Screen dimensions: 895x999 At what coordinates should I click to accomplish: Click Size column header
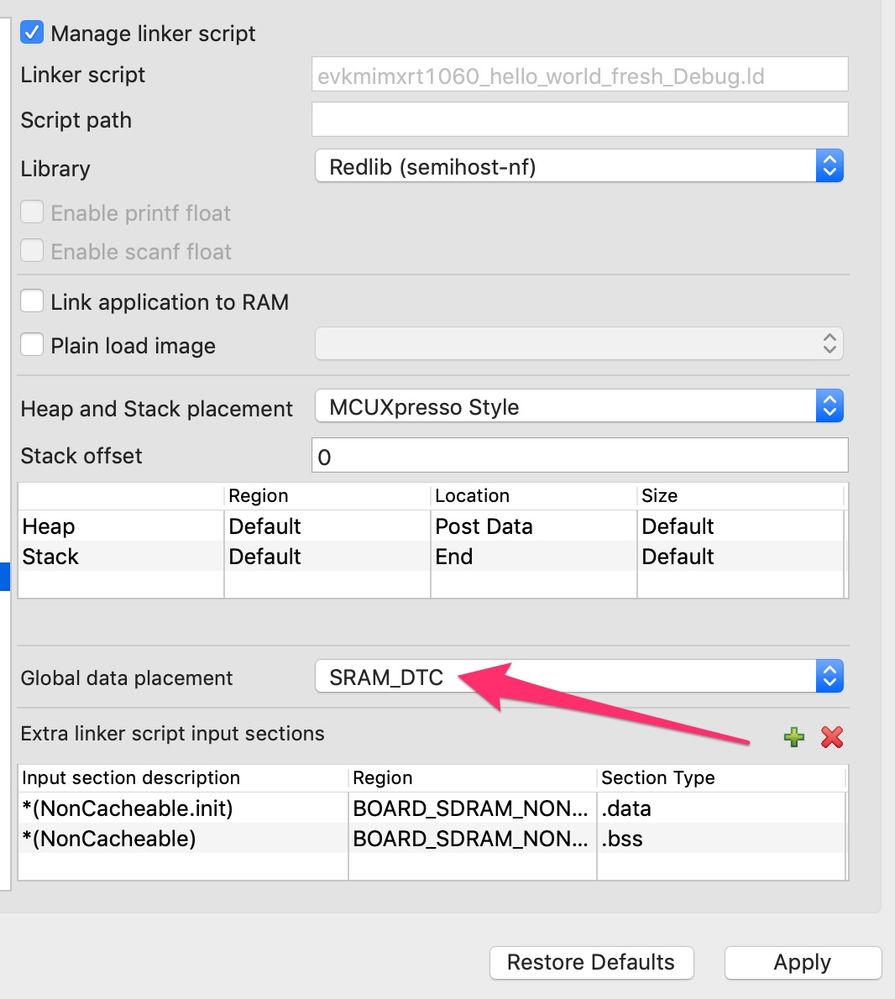click(x=740, y=496)
